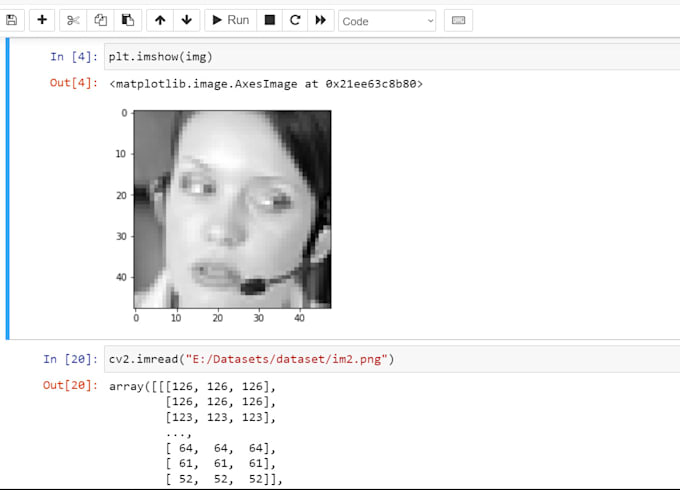
Task: Run the selected cell
Action: (231, 20)
